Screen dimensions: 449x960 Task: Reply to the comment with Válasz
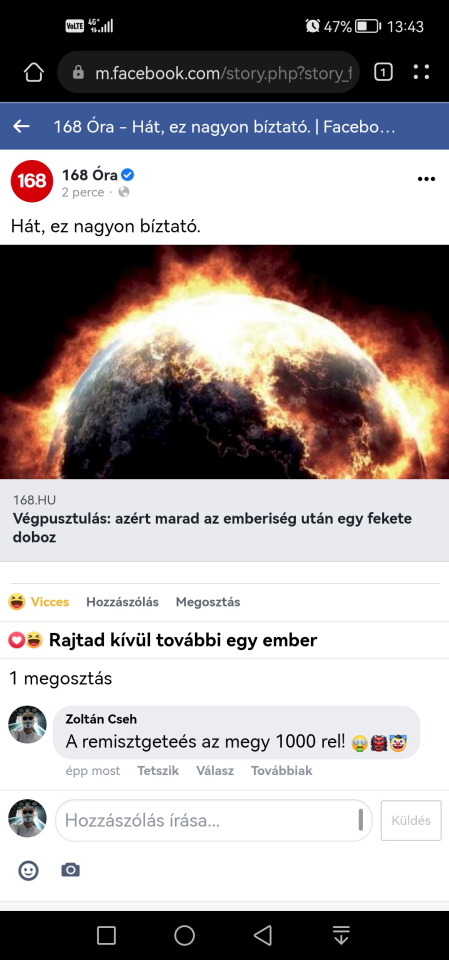coord(215,771)
